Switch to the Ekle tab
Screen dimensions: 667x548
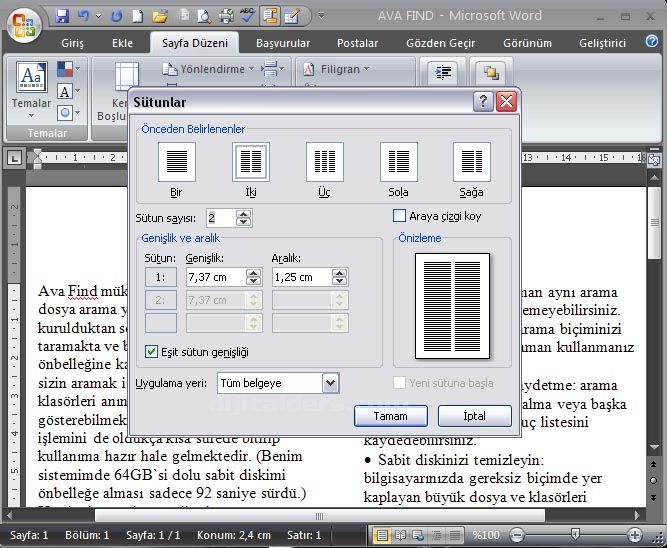(123, 43)
